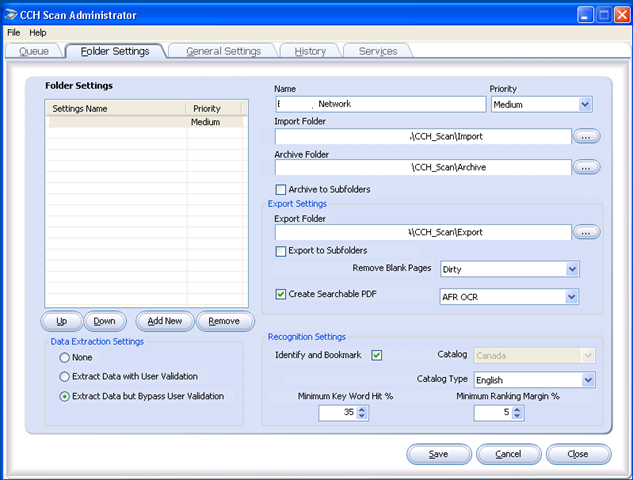Save the folder settings
The width and height of the screenshot is (633, 480).
(x=439, y=454)
